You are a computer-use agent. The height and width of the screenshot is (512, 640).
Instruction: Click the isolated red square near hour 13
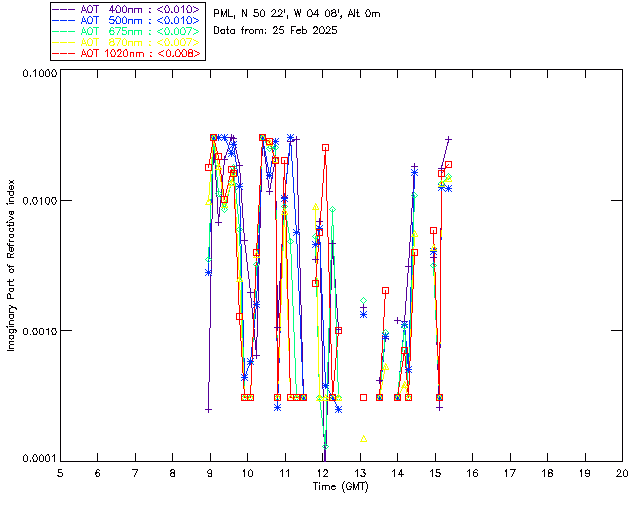point(364,397)
